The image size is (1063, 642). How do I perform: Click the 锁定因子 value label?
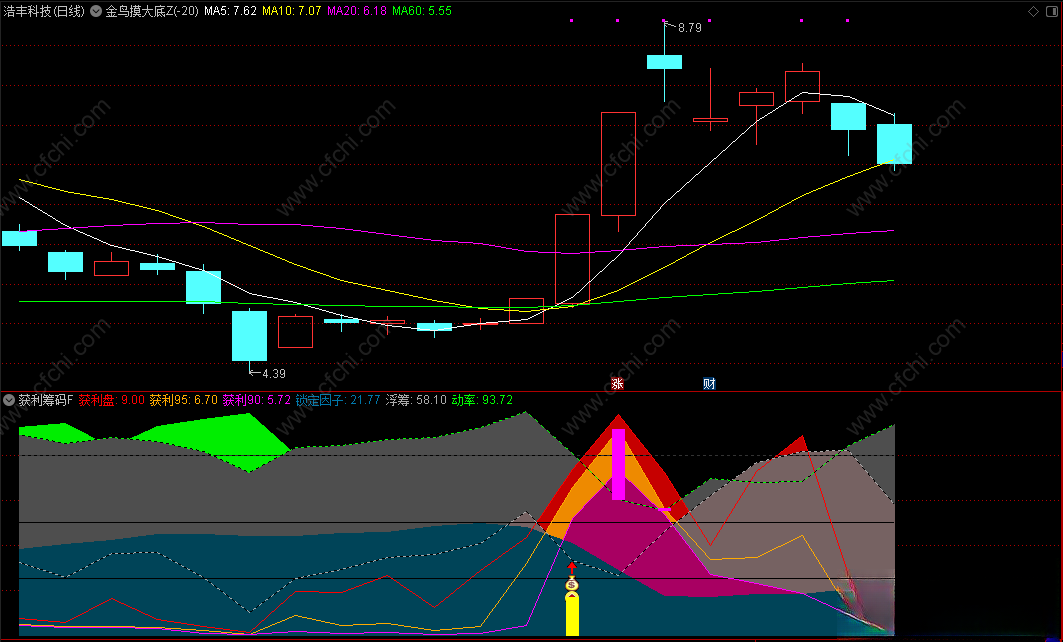click(x=338, y=400)
